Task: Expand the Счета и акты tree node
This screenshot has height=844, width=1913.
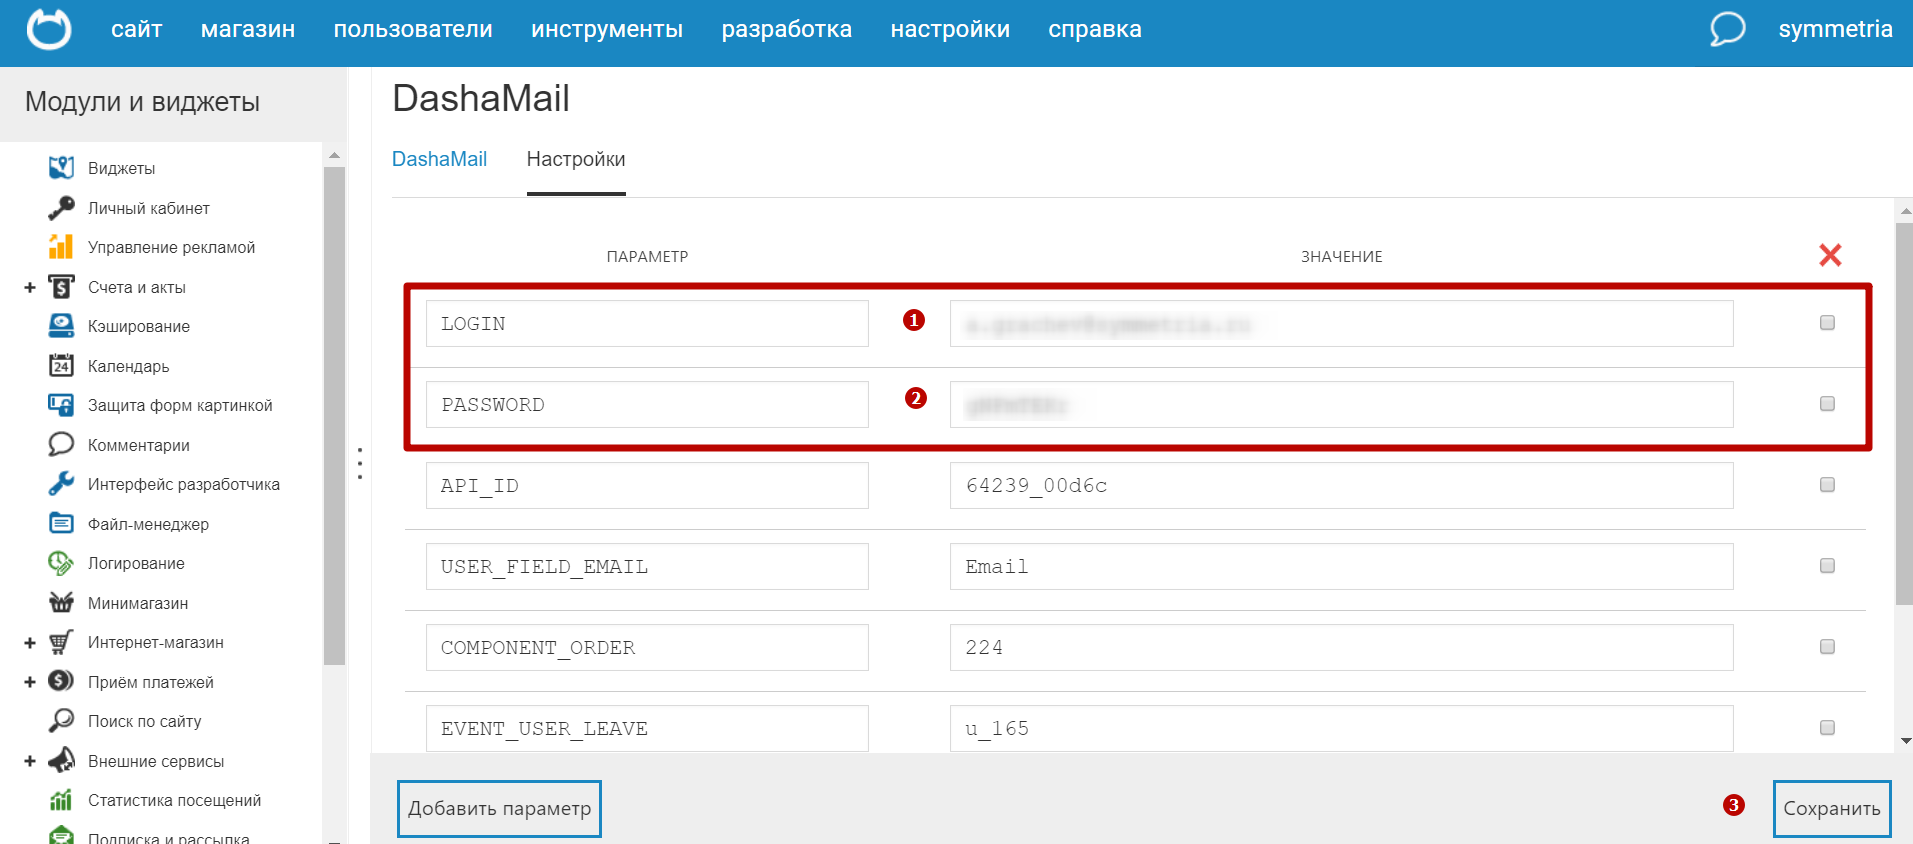Action: coord(30,288)
